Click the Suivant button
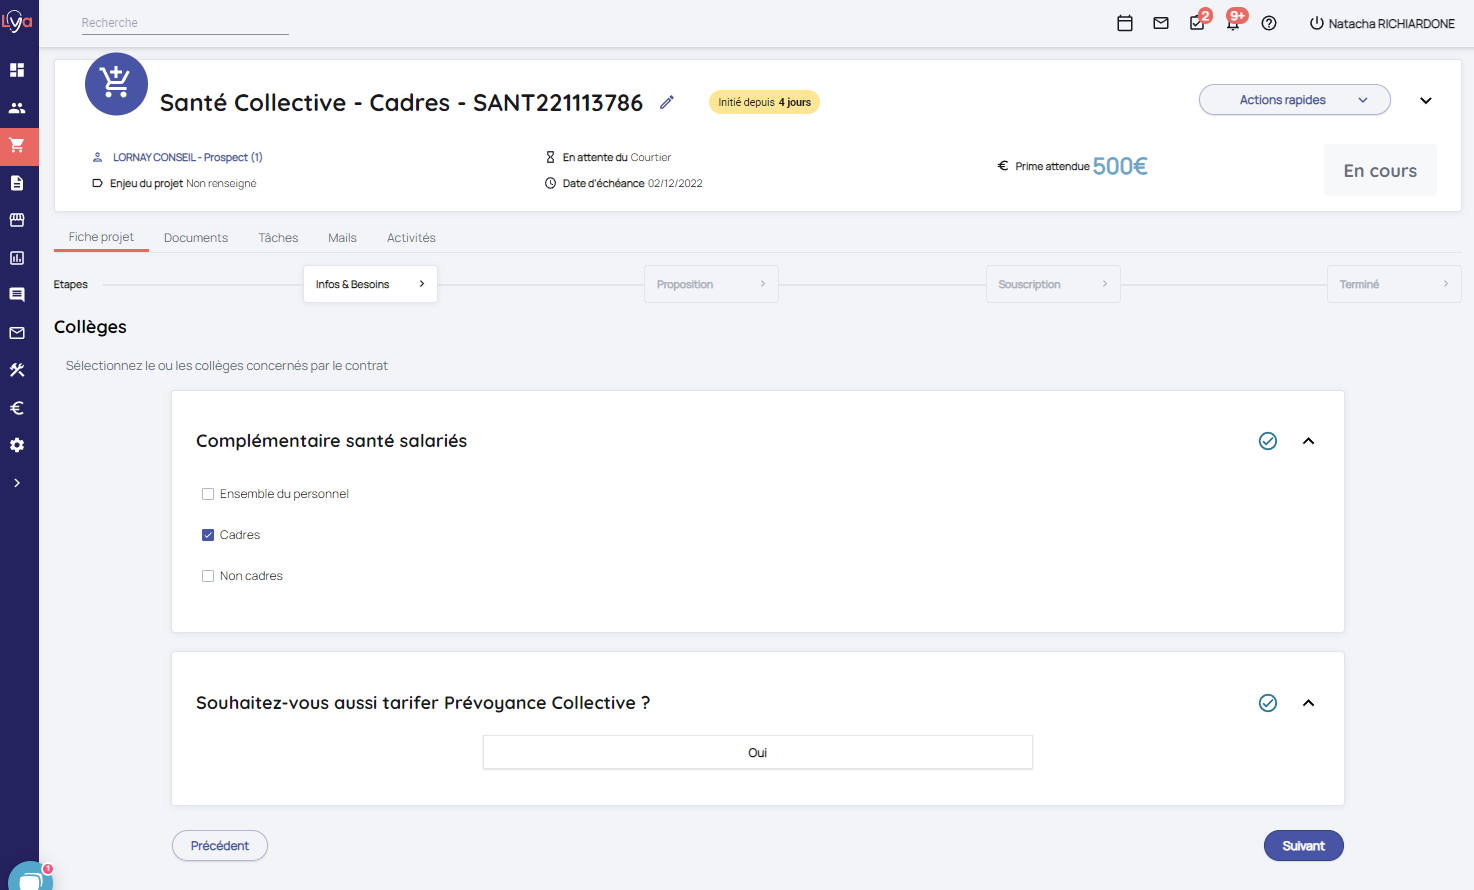 [x=1303, y=846]
